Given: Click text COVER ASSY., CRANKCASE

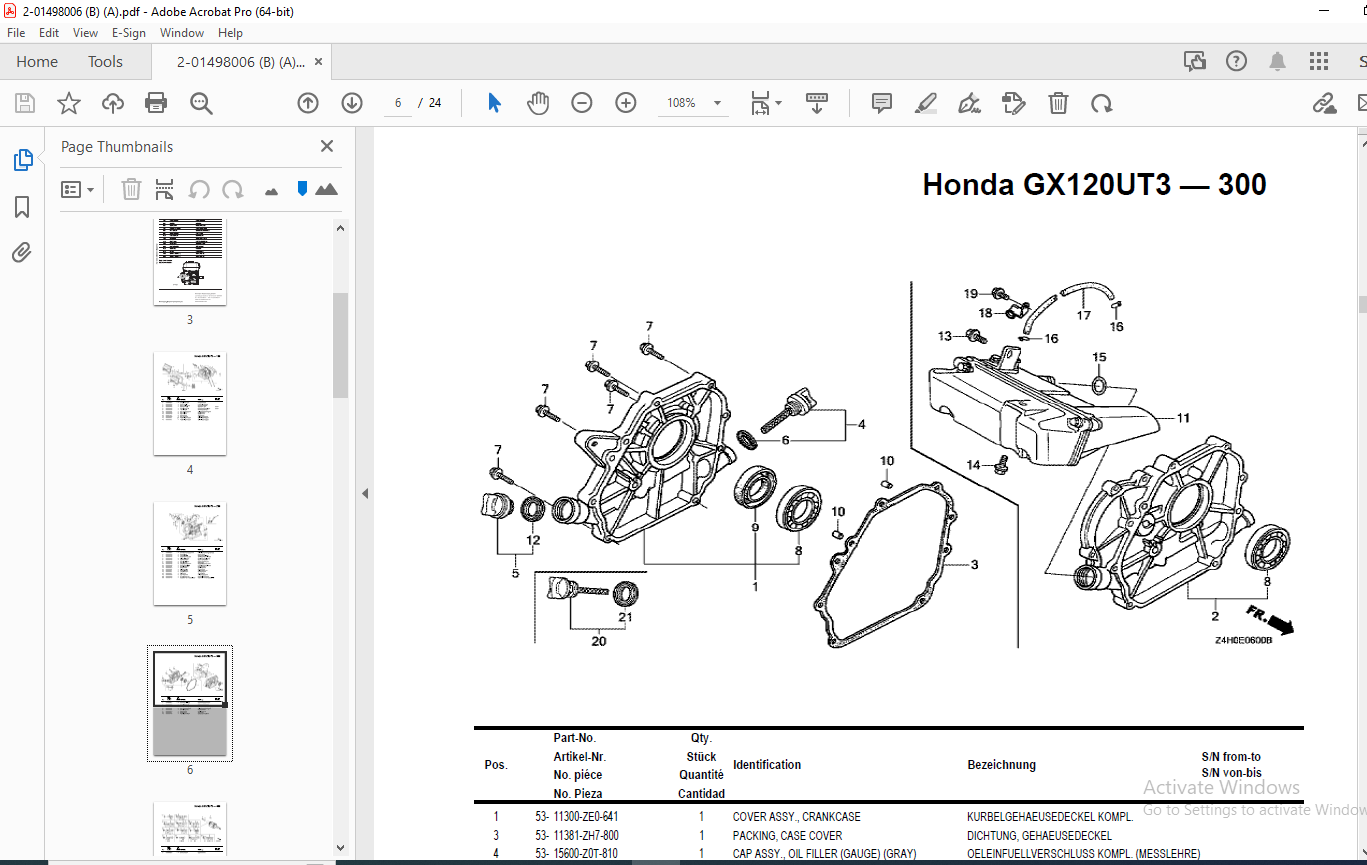Looking at the screenshot, I should tap(796, 817).
